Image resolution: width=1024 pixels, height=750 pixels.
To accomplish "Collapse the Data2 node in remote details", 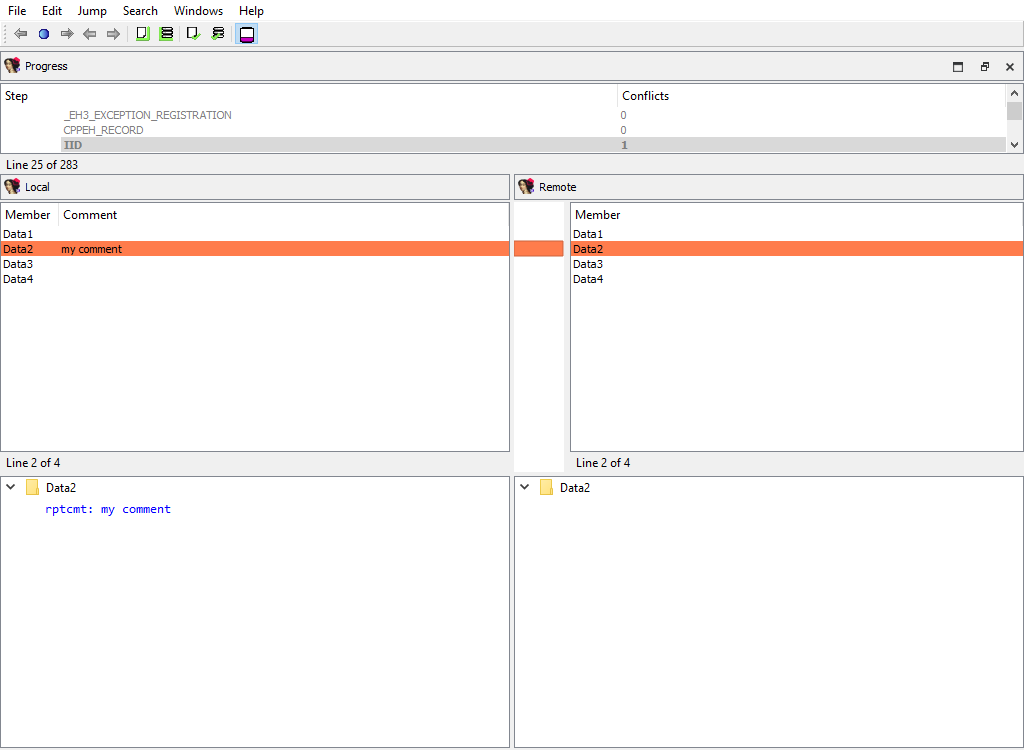I will pyautogui.click(x=525, y=488).
